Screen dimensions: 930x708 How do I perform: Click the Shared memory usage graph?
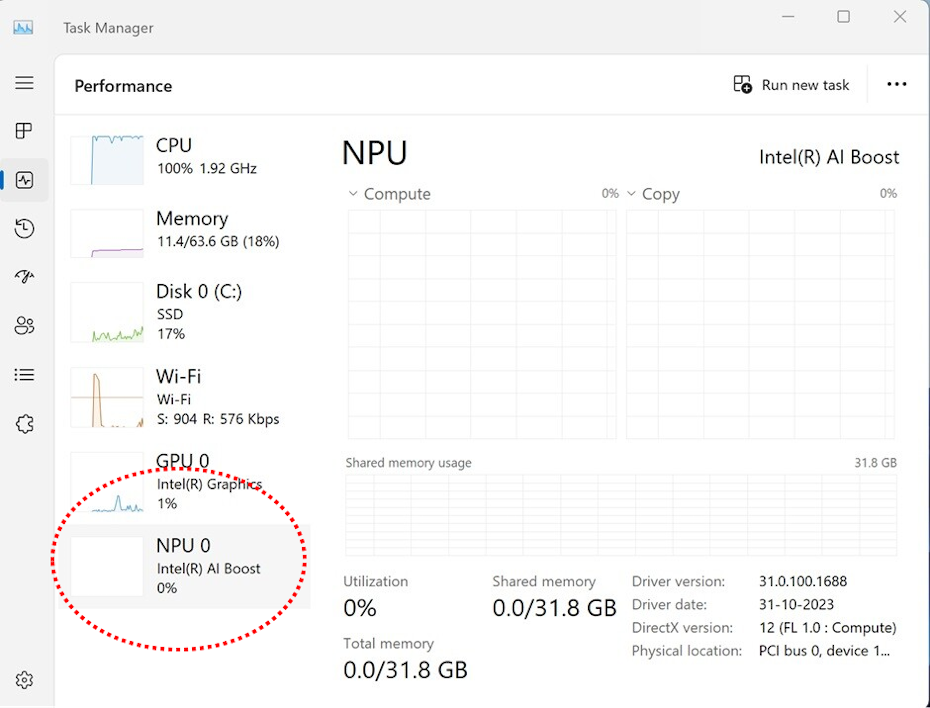coord(620,515)
